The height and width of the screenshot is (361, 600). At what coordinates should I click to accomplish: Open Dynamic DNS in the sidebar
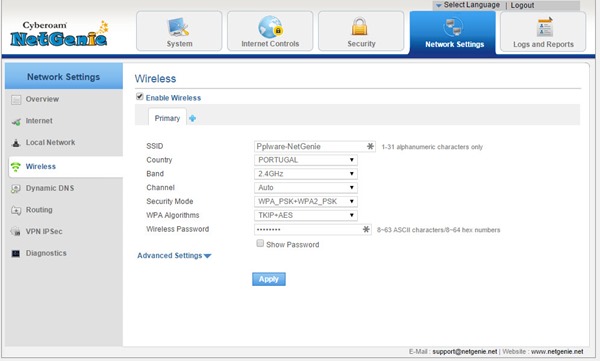coord(50,188)
